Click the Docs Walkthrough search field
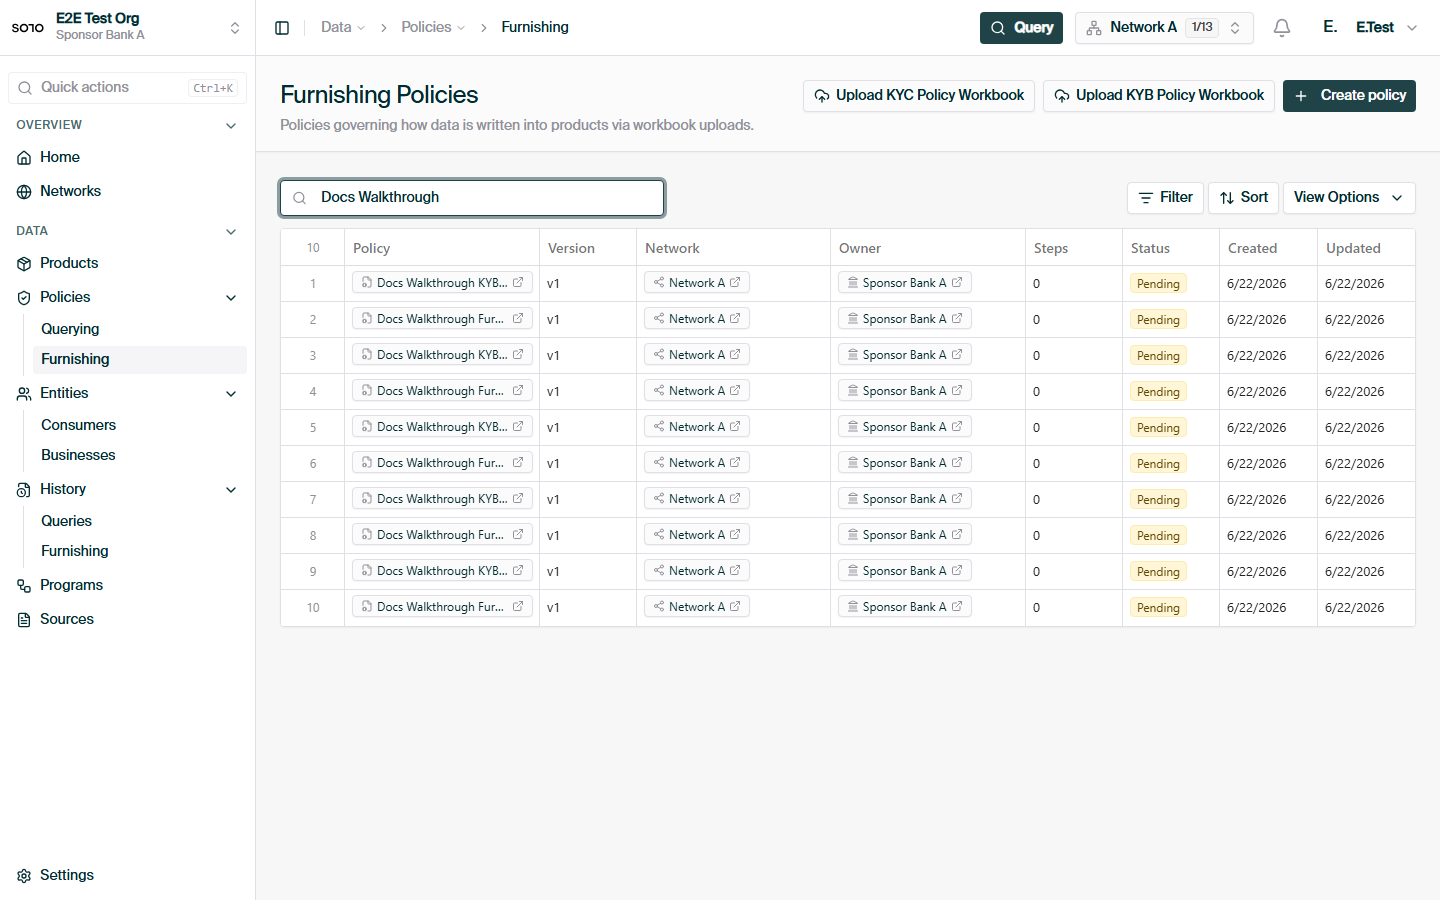This screenshot has width=1440, height=900. coord(472,198)
